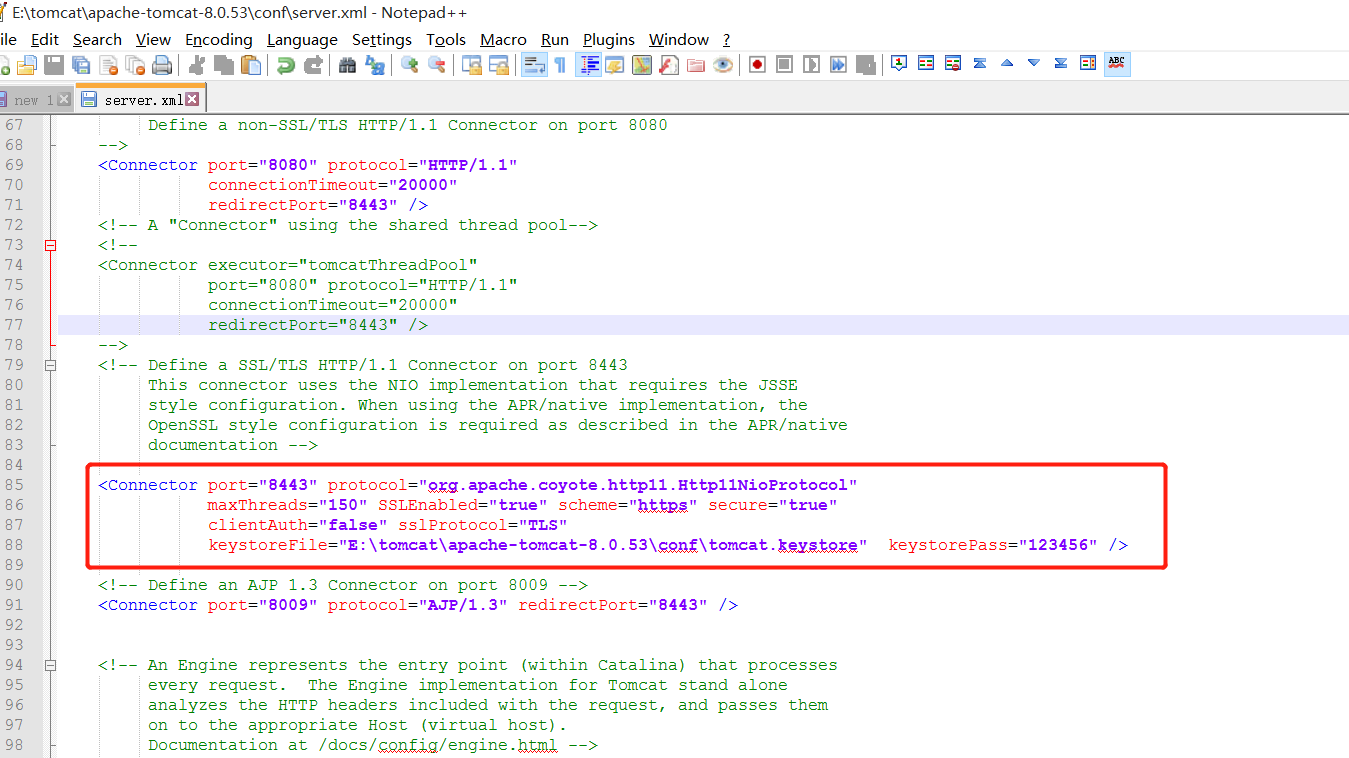Select the server.xml tab
The height and width of the screenshot is (758, 1349).
tap(140, 100)
